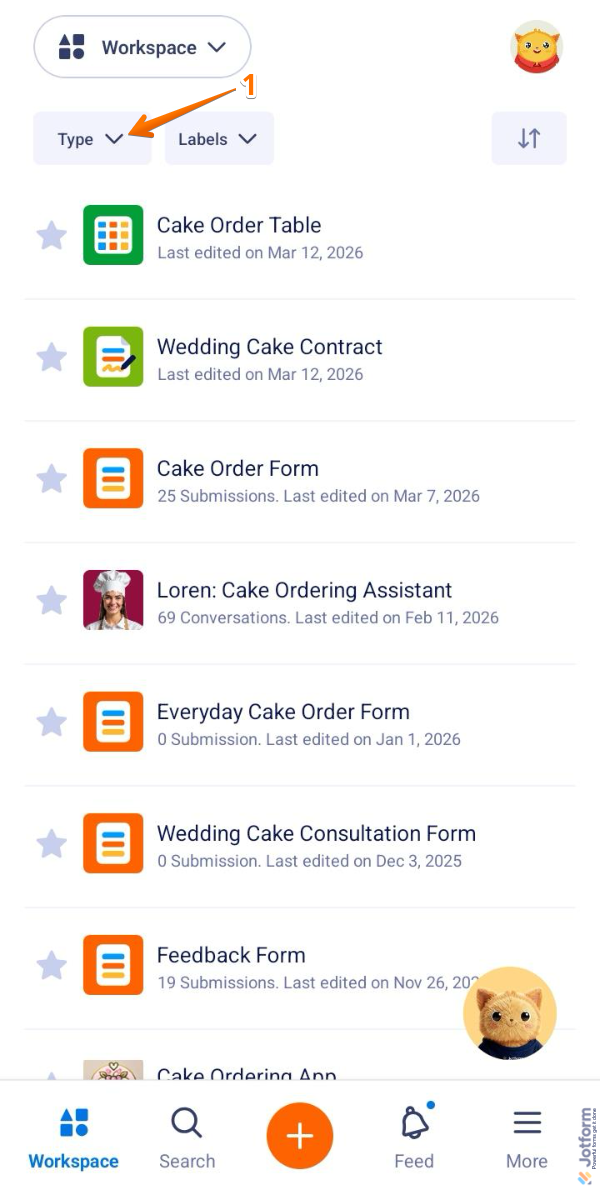This screenshot has width=600, height=1200.
Task: Select the Cake Order Form orange form icon
Action: 113,478
